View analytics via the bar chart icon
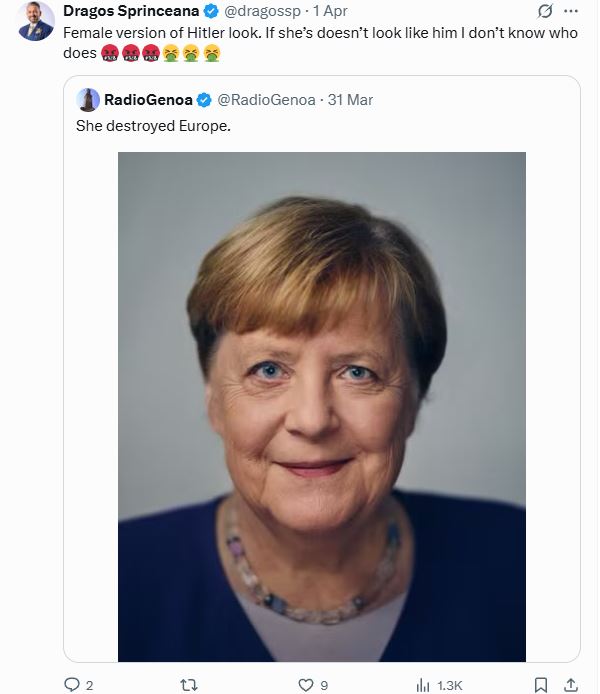Screen dimensions: 600x694 423,685
